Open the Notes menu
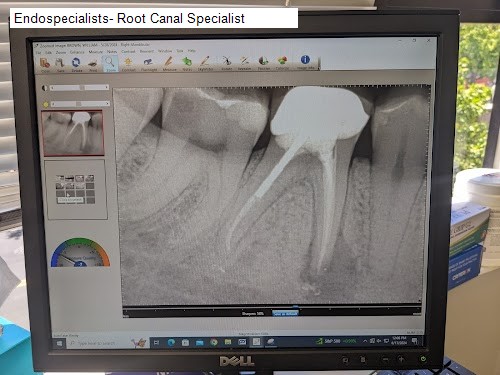The image size is (500, 375). 112,52
